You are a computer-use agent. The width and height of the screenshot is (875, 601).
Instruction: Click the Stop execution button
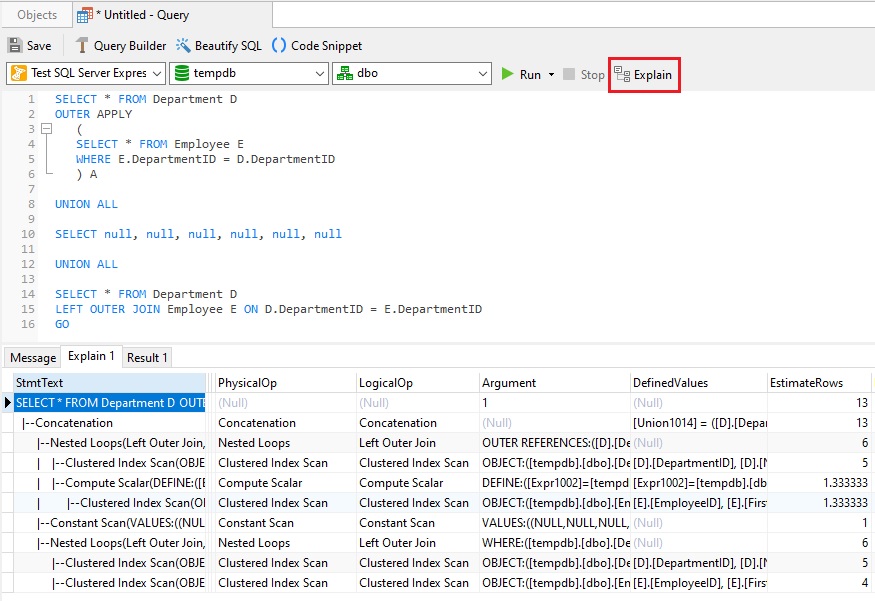point(583,74)
